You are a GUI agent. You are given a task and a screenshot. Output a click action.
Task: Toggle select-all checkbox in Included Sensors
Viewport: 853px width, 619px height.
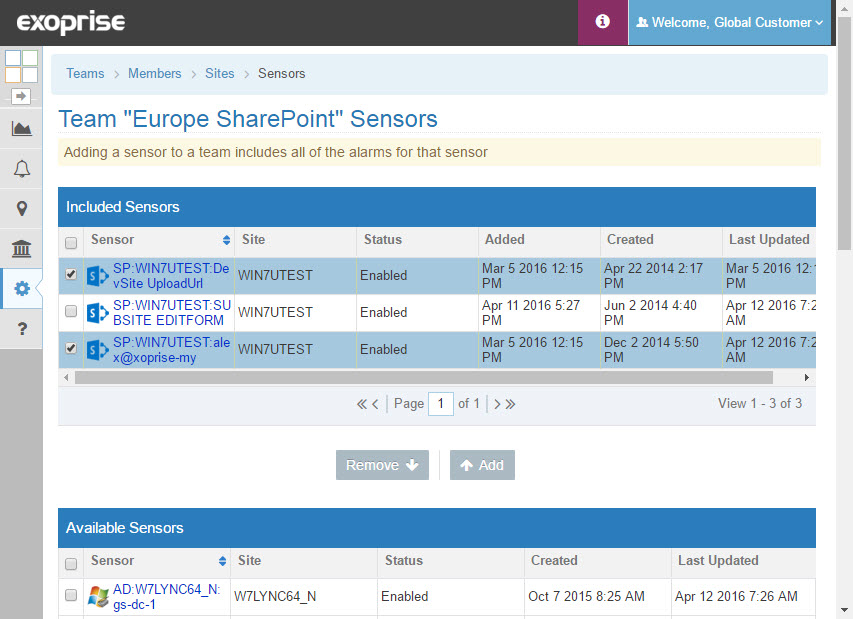tap(71, 243)
